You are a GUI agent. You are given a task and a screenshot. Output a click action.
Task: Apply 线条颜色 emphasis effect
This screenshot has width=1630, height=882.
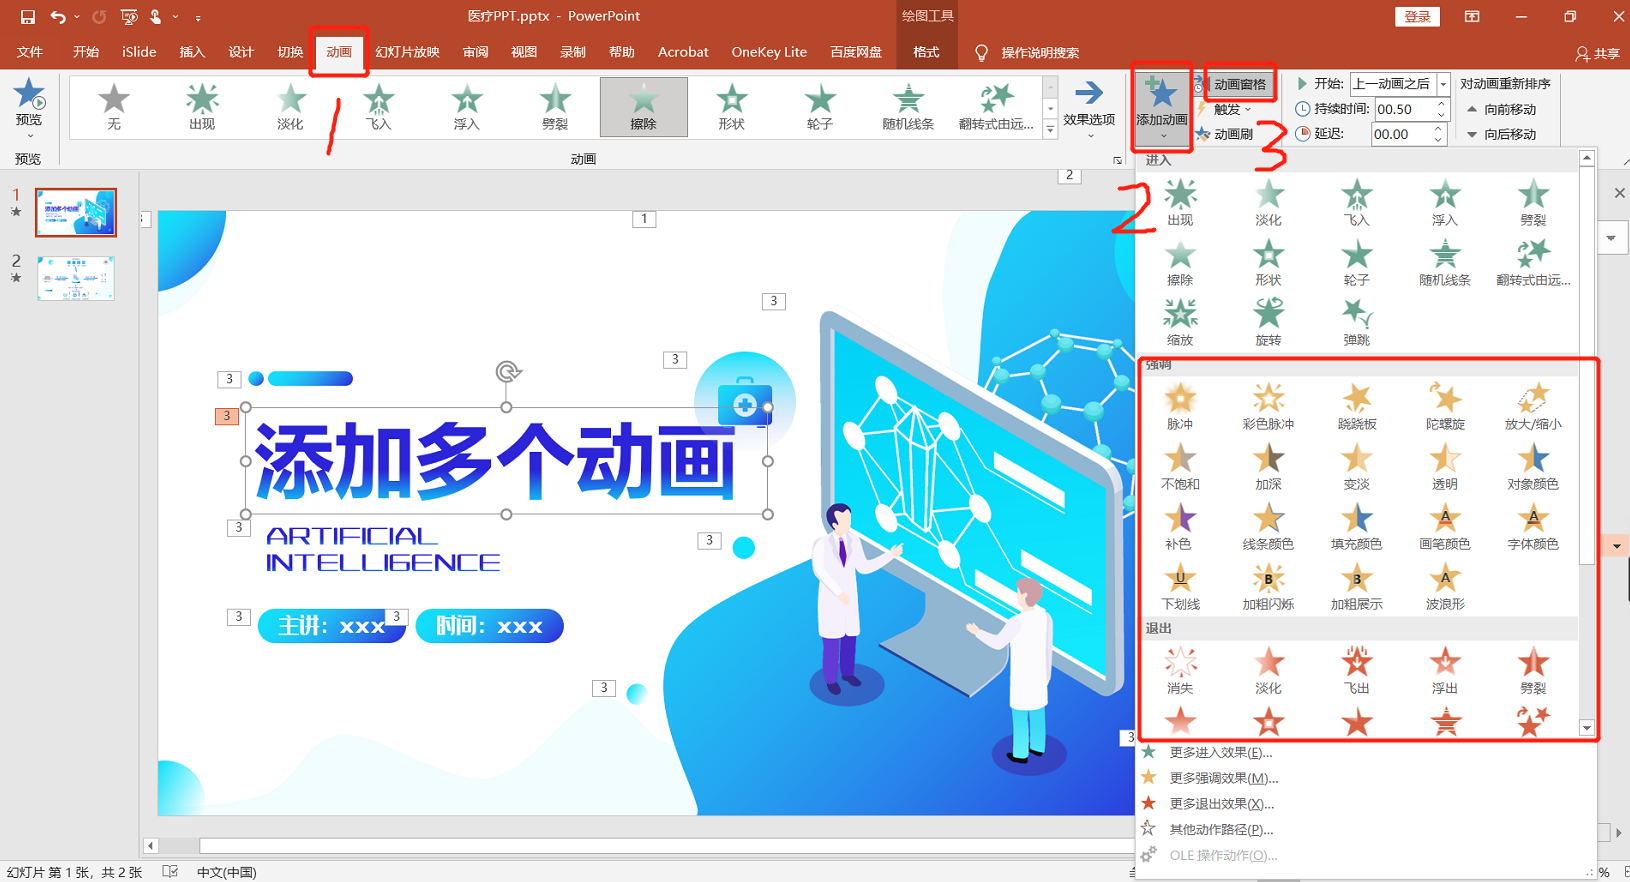(1268, 527)
